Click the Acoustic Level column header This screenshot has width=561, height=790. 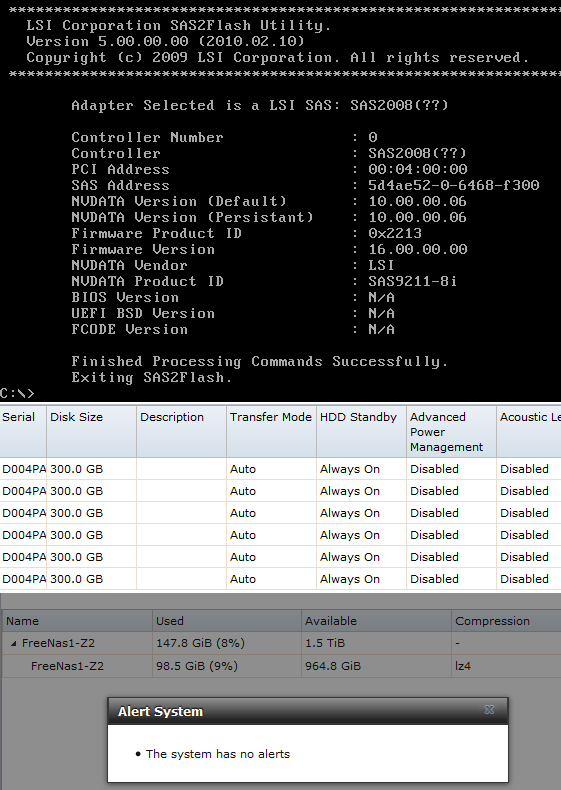[x=529, y=432]
